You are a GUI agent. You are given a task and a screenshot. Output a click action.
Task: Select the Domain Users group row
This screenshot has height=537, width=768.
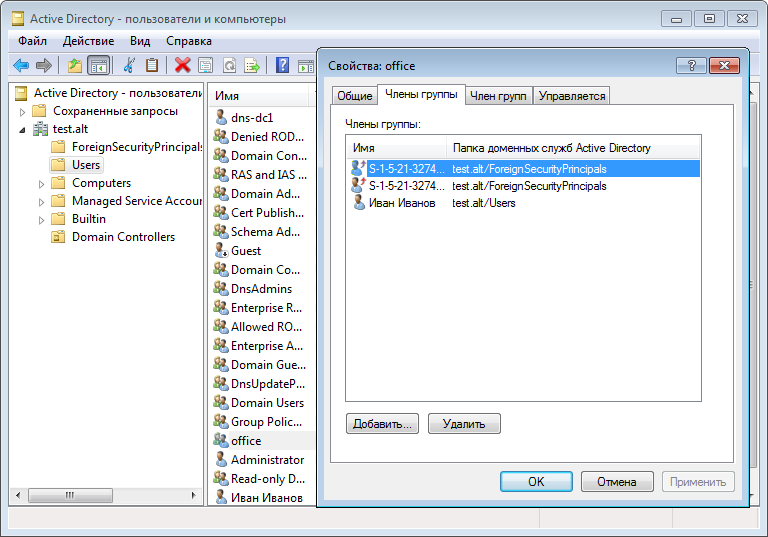[259, 403]
